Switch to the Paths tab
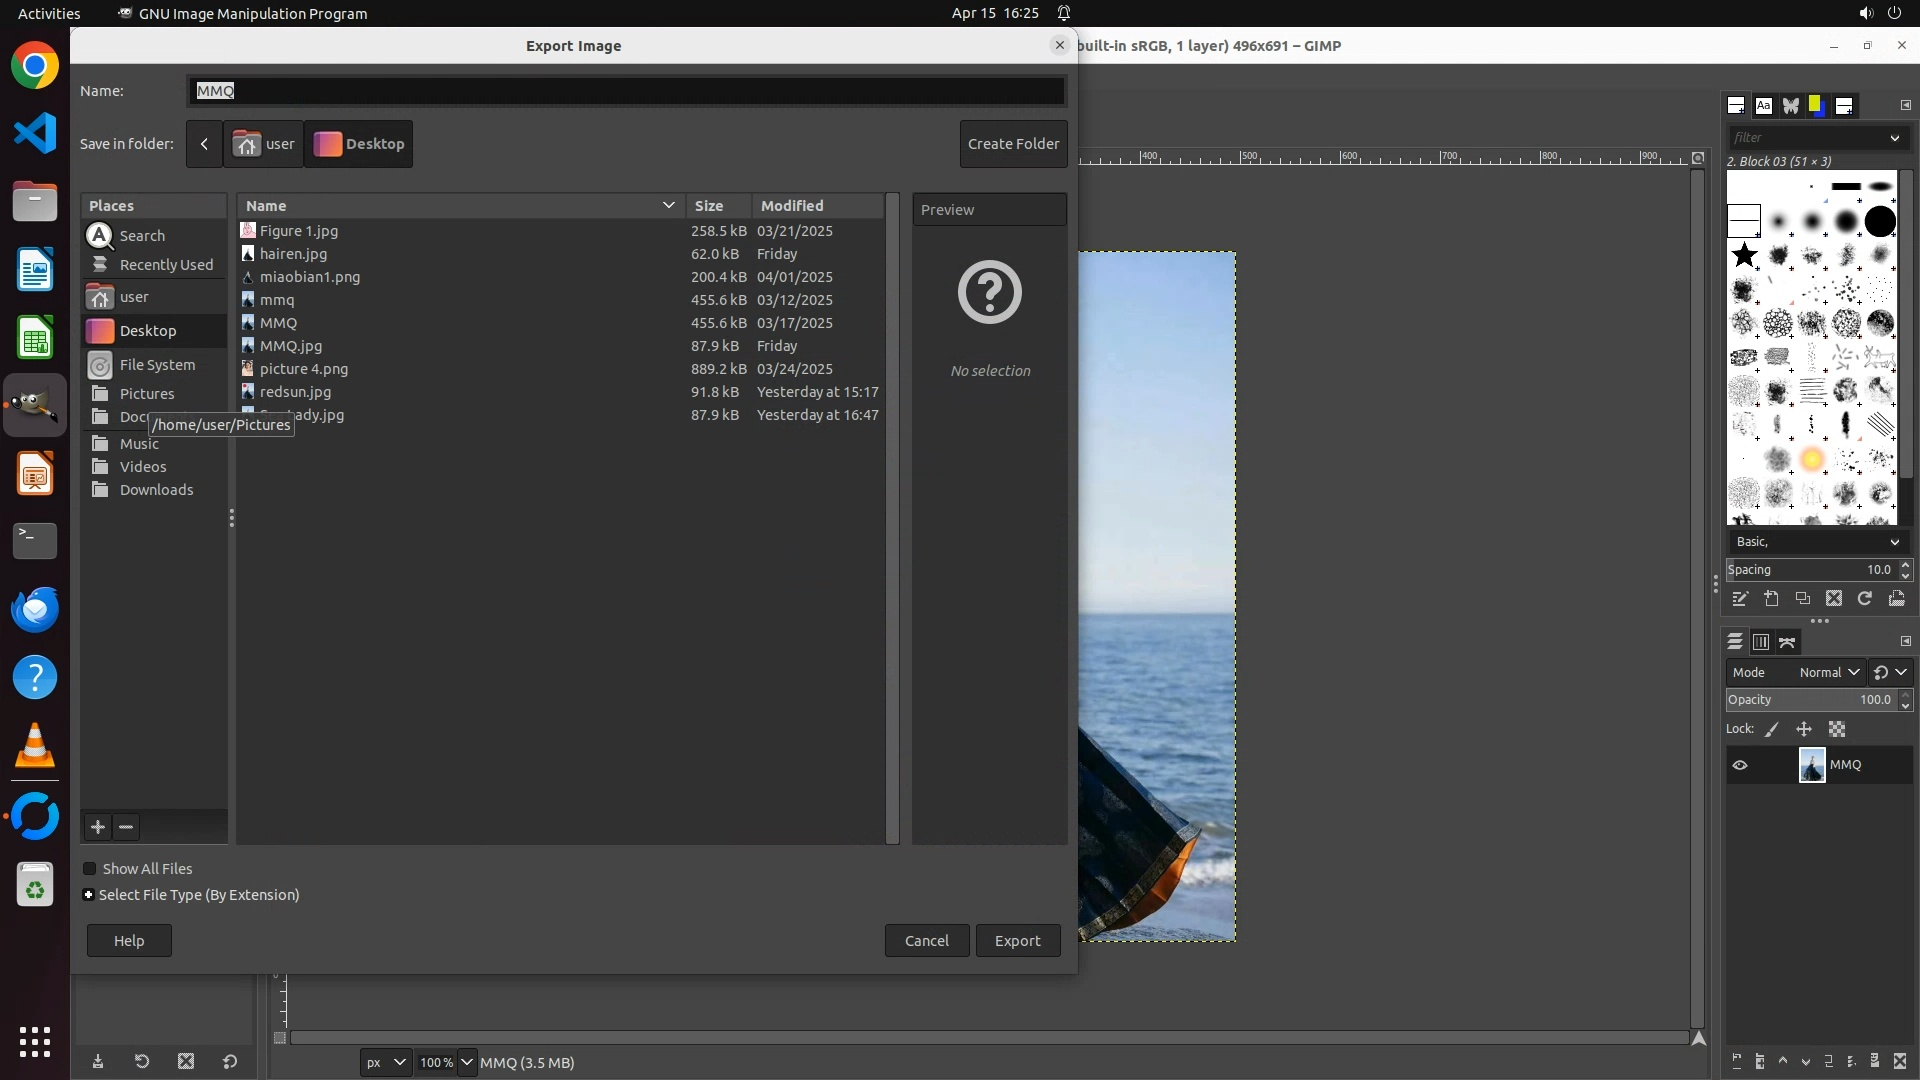The image size is (1920, 1080). coord(1787,642)
